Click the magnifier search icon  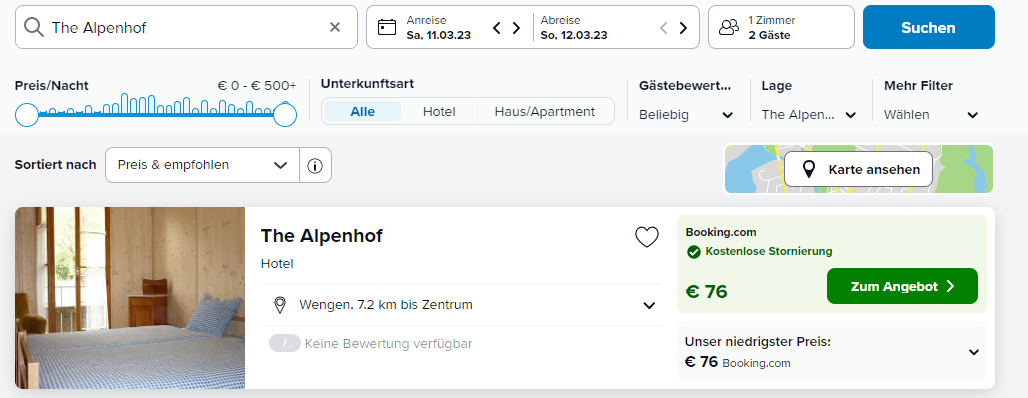pos(34,27)
